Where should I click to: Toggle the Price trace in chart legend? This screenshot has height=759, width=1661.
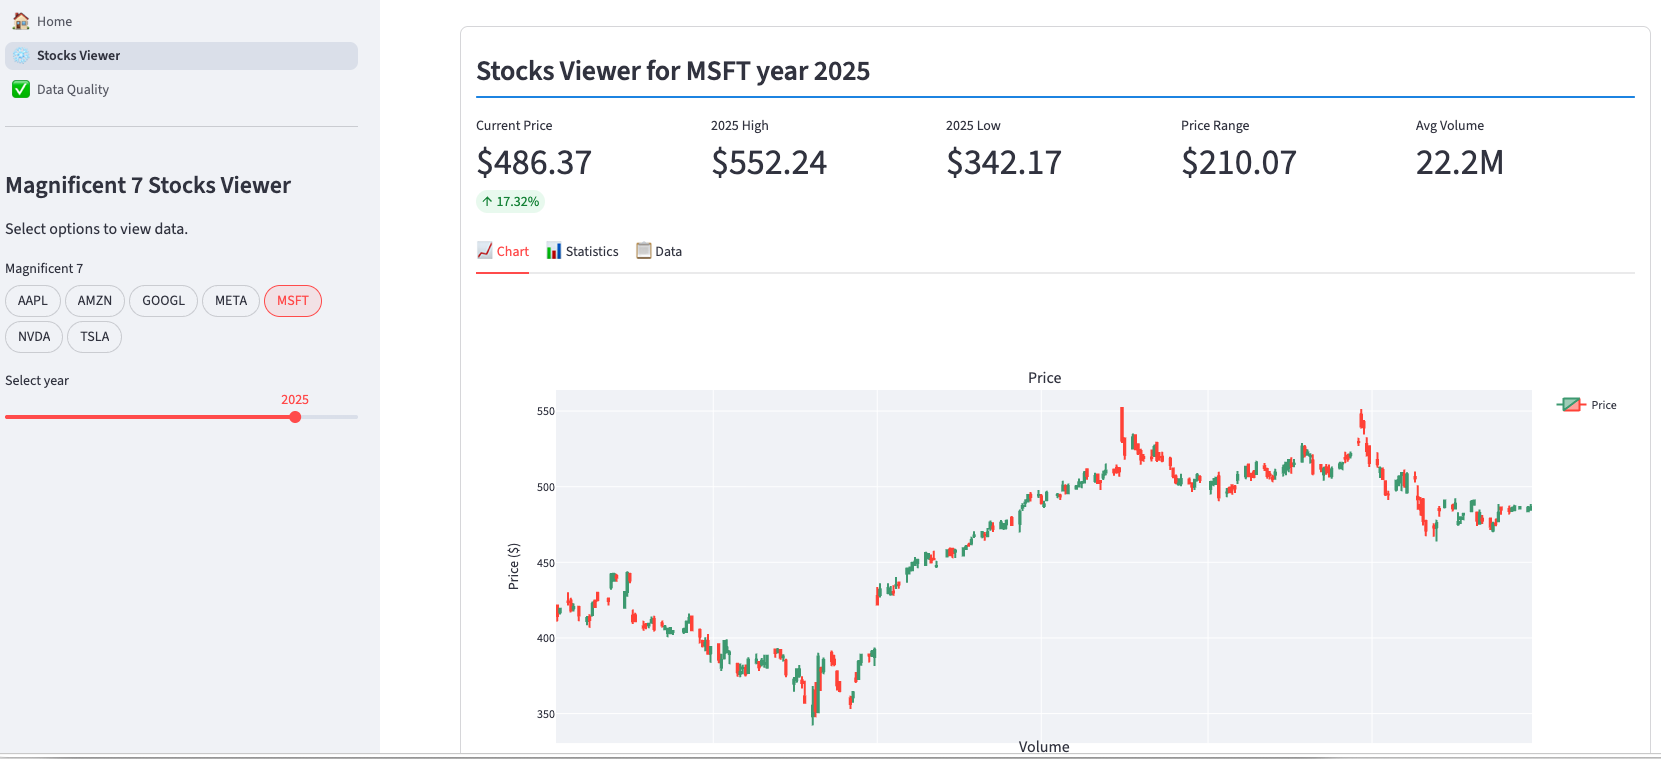1587,405
